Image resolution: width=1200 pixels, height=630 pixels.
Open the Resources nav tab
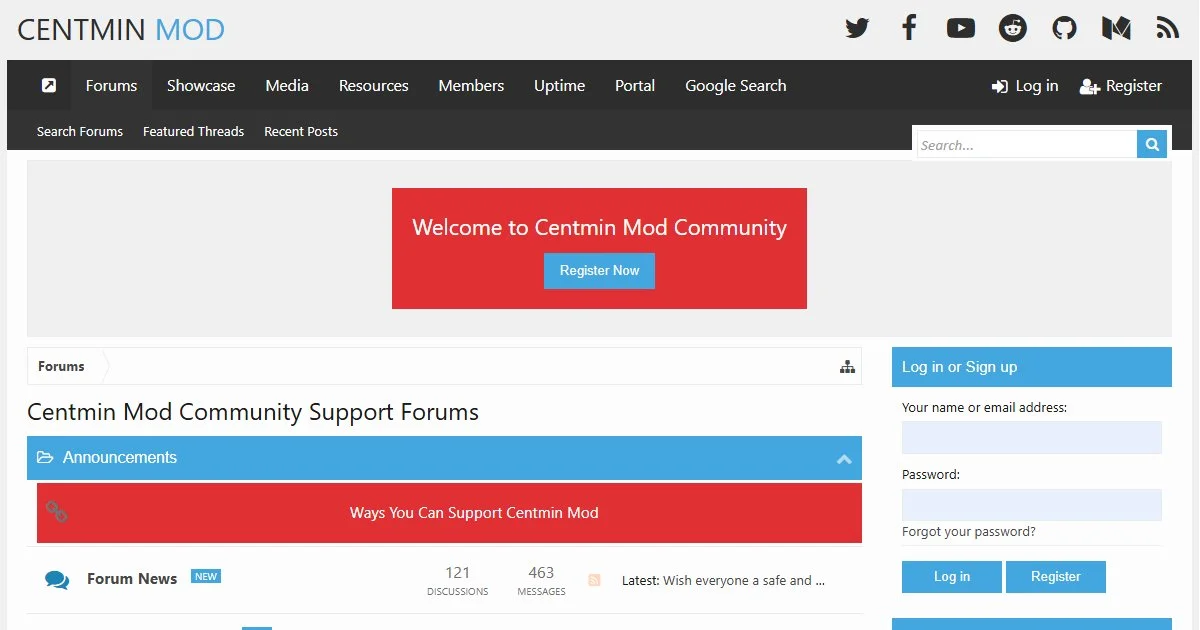pyautogui.click(x=374, y=85)
